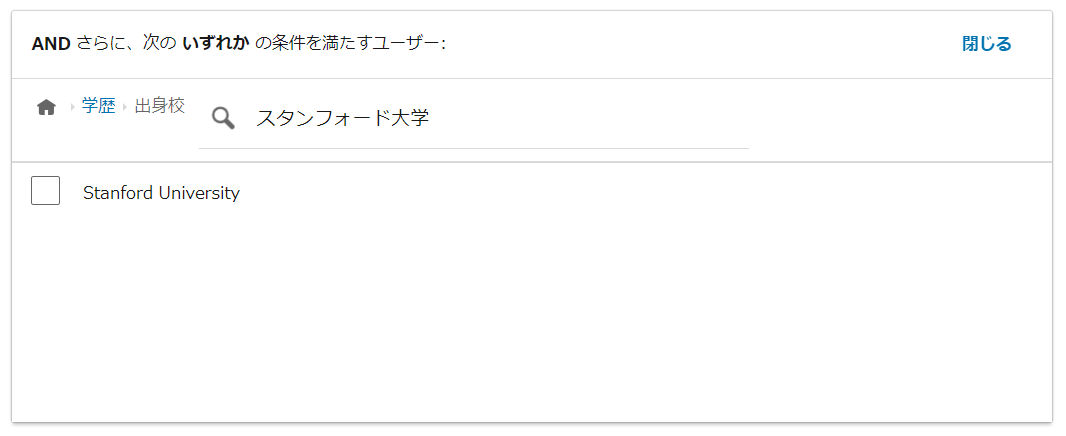Navigate back to the 学歴 category
The image size is (1066, 436).
click(99, 106)
